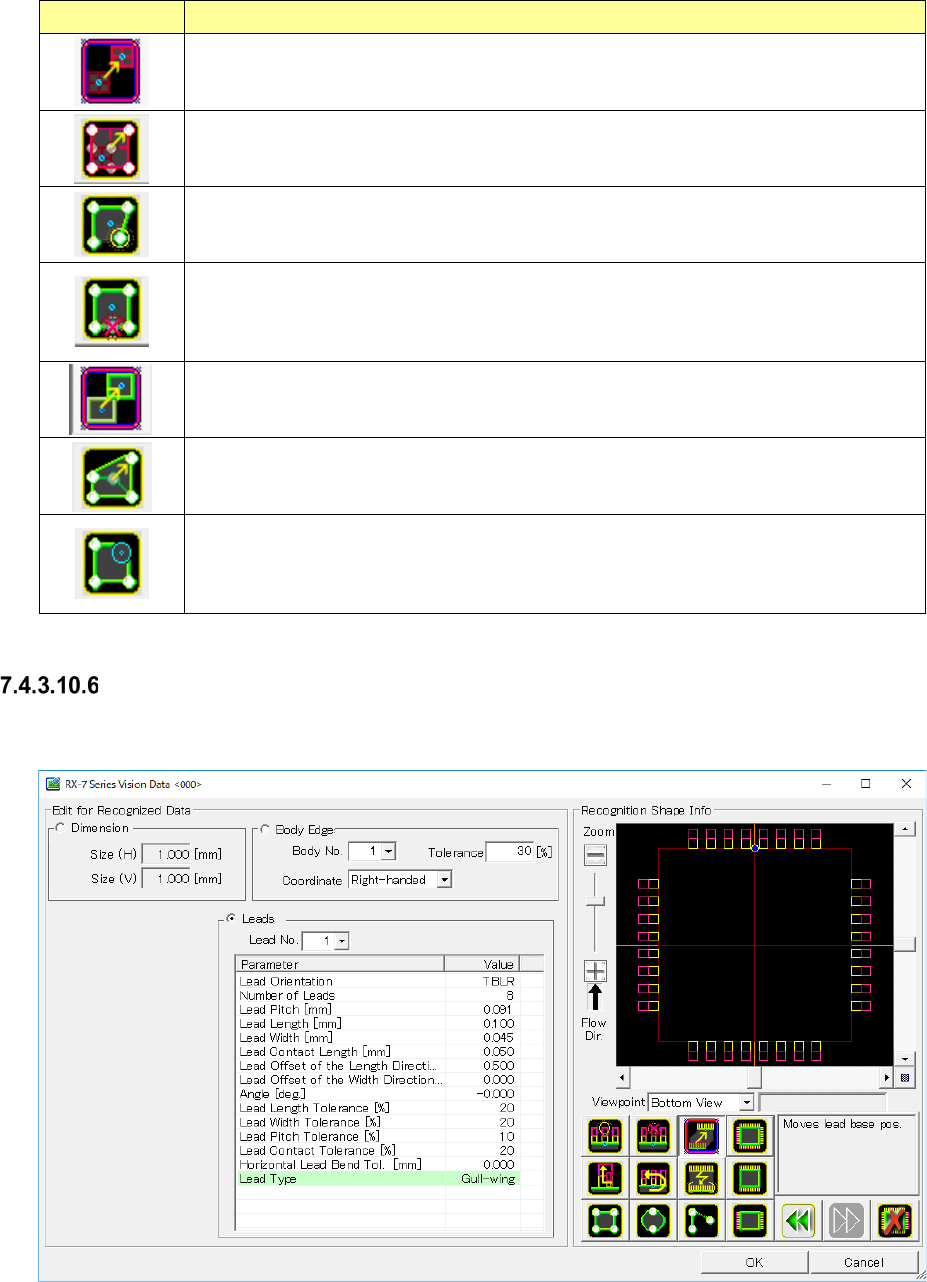Click table icon with red X on vertex

click(111, 311)
